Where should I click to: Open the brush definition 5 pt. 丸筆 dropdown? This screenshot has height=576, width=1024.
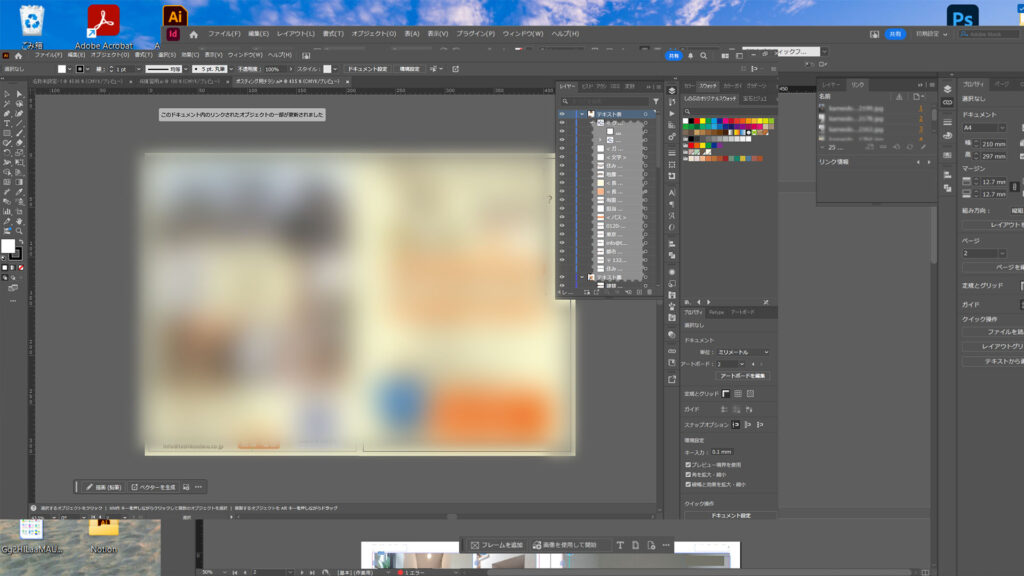click(x=231, y=69)
